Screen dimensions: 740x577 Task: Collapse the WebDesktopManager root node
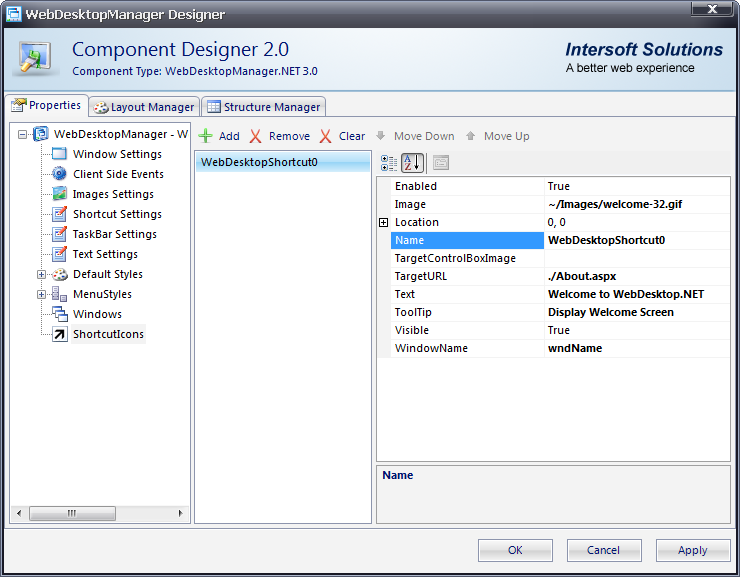[x=22, y=134]
